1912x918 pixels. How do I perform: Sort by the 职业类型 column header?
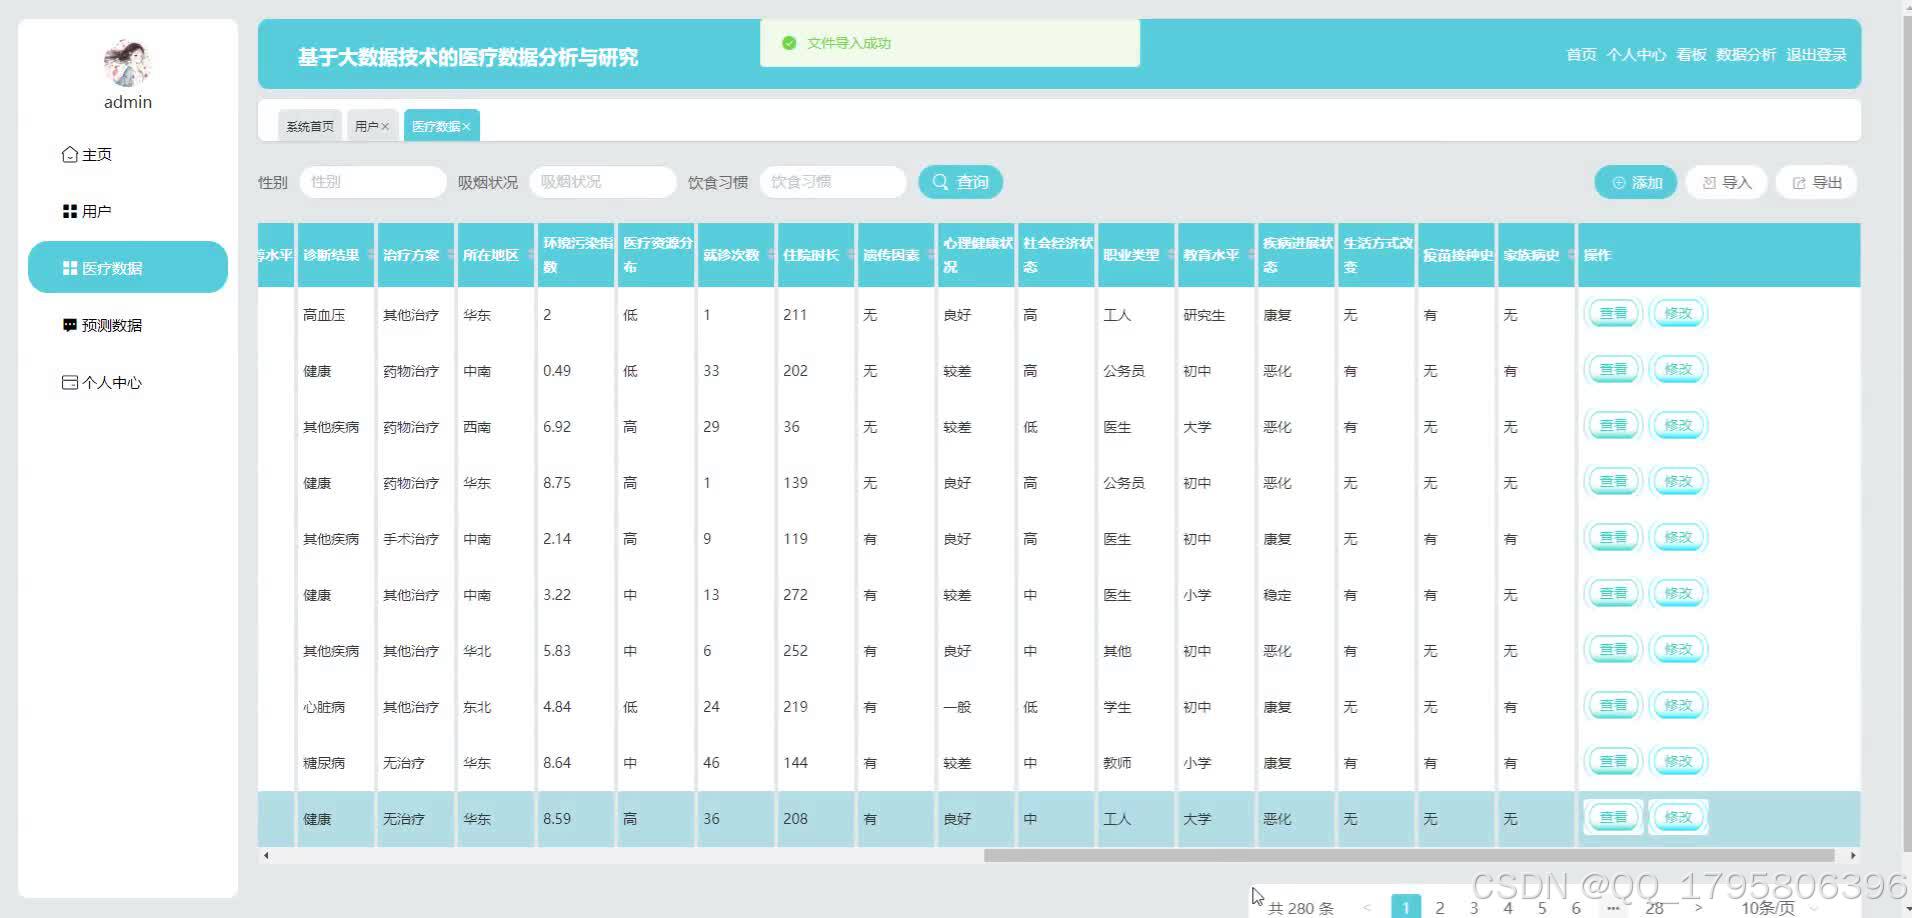tap(1136, 255)
